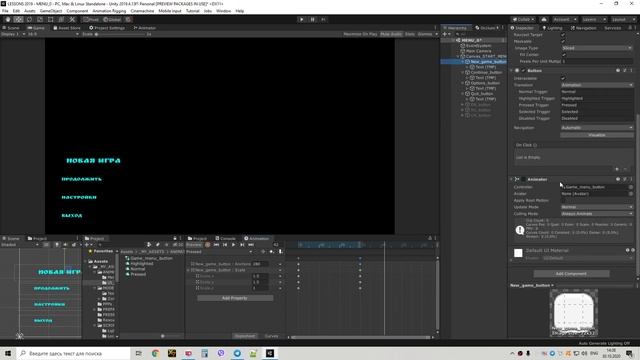The image size is (640, 360).
Task: Switch to the Project Settings tab
Action: [107, 28]
